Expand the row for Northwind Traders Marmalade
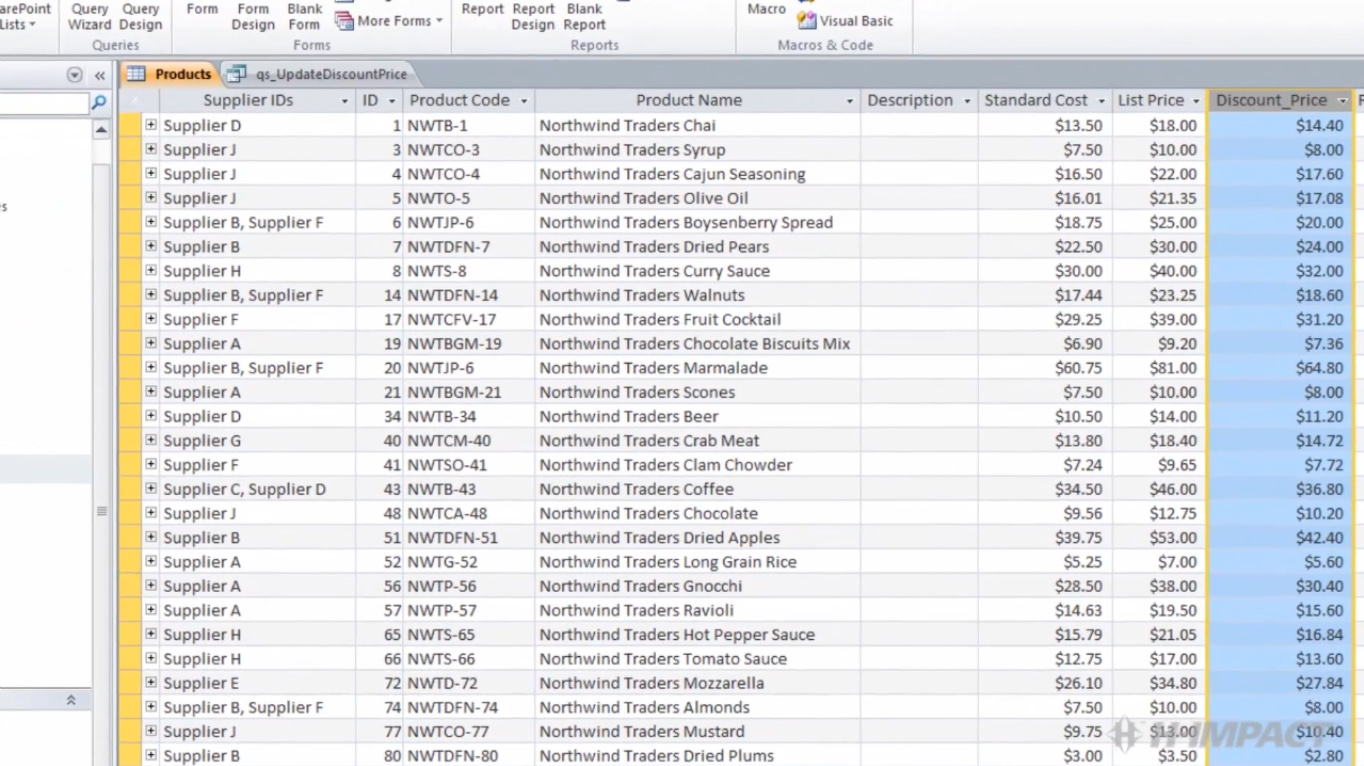 (x=150, y=367)
